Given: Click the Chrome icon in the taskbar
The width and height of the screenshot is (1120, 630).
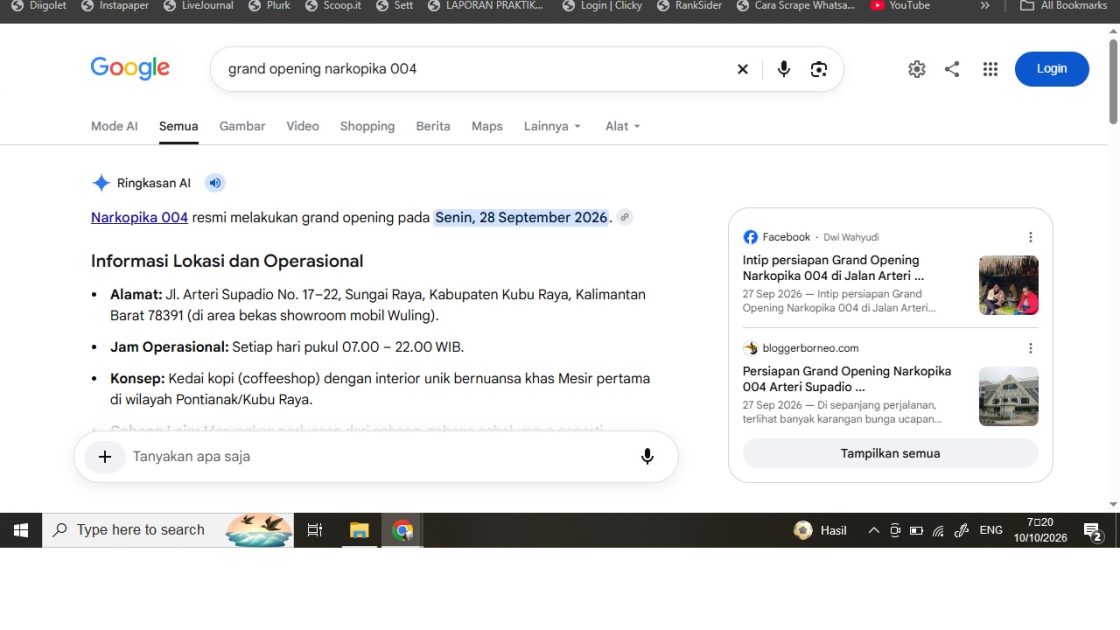Looking at the screenshot, I should coord(403,530).
